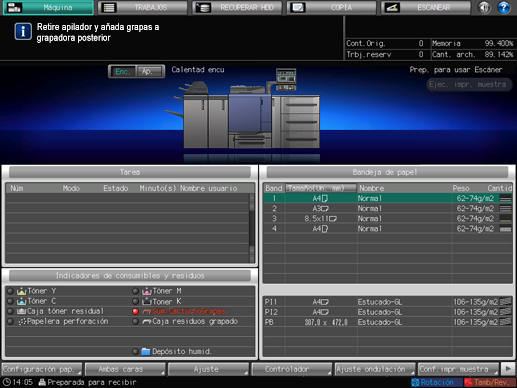Select the PB 307.0 x 472.0 row
The height and width of the screenshot is (388, 517).
(x=388, y=322)
